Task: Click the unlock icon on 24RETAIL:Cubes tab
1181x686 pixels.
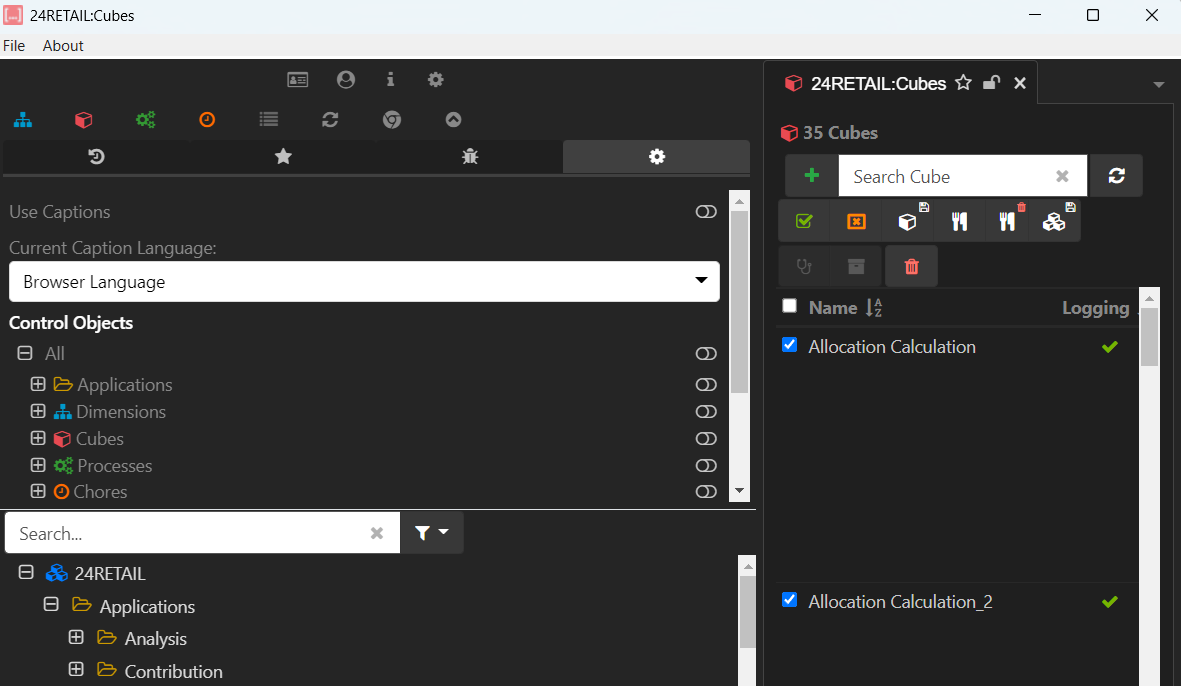Action: [x=991, y=83]
